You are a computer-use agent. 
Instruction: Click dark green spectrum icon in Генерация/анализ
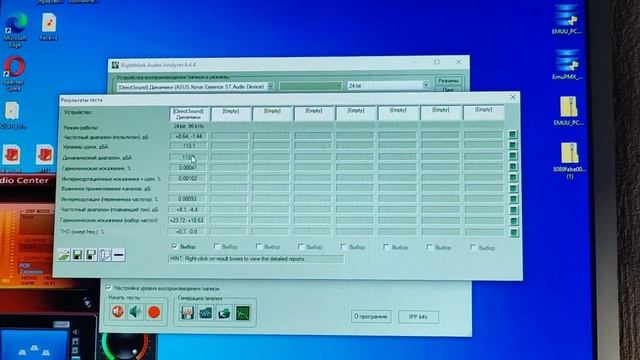pos(242,313)
